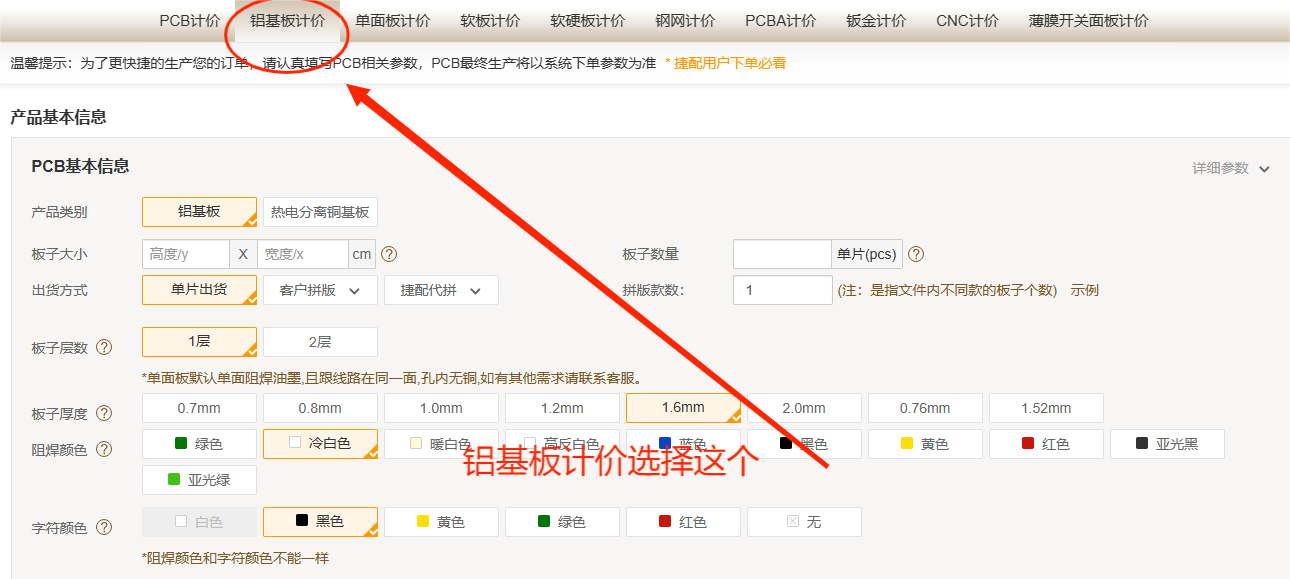Select 绿色 solder mask color

(200, 444)
